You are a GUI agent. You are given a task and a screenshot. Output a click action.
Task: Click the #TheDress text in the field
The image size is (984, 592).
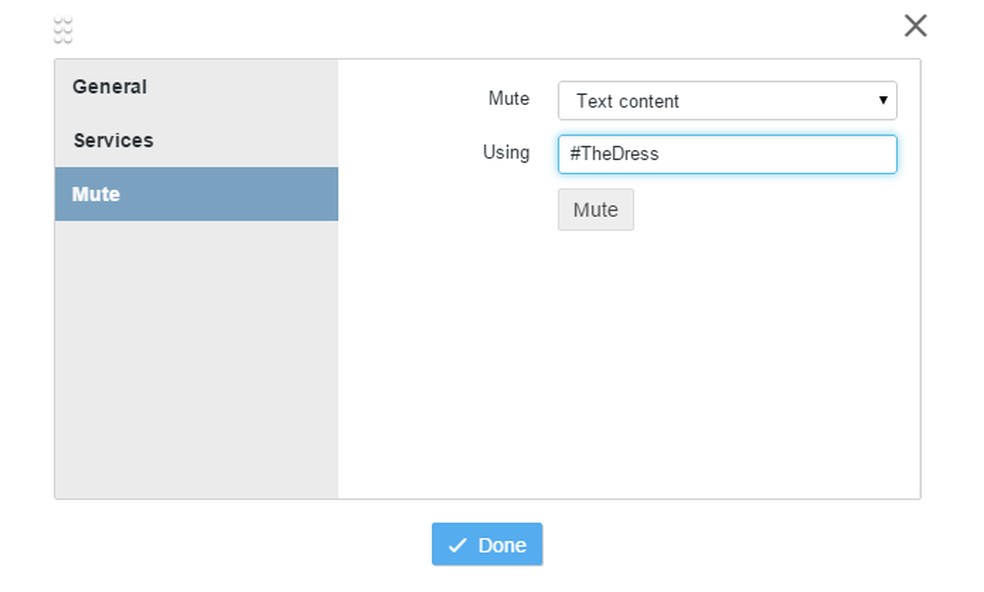(614, 154)
